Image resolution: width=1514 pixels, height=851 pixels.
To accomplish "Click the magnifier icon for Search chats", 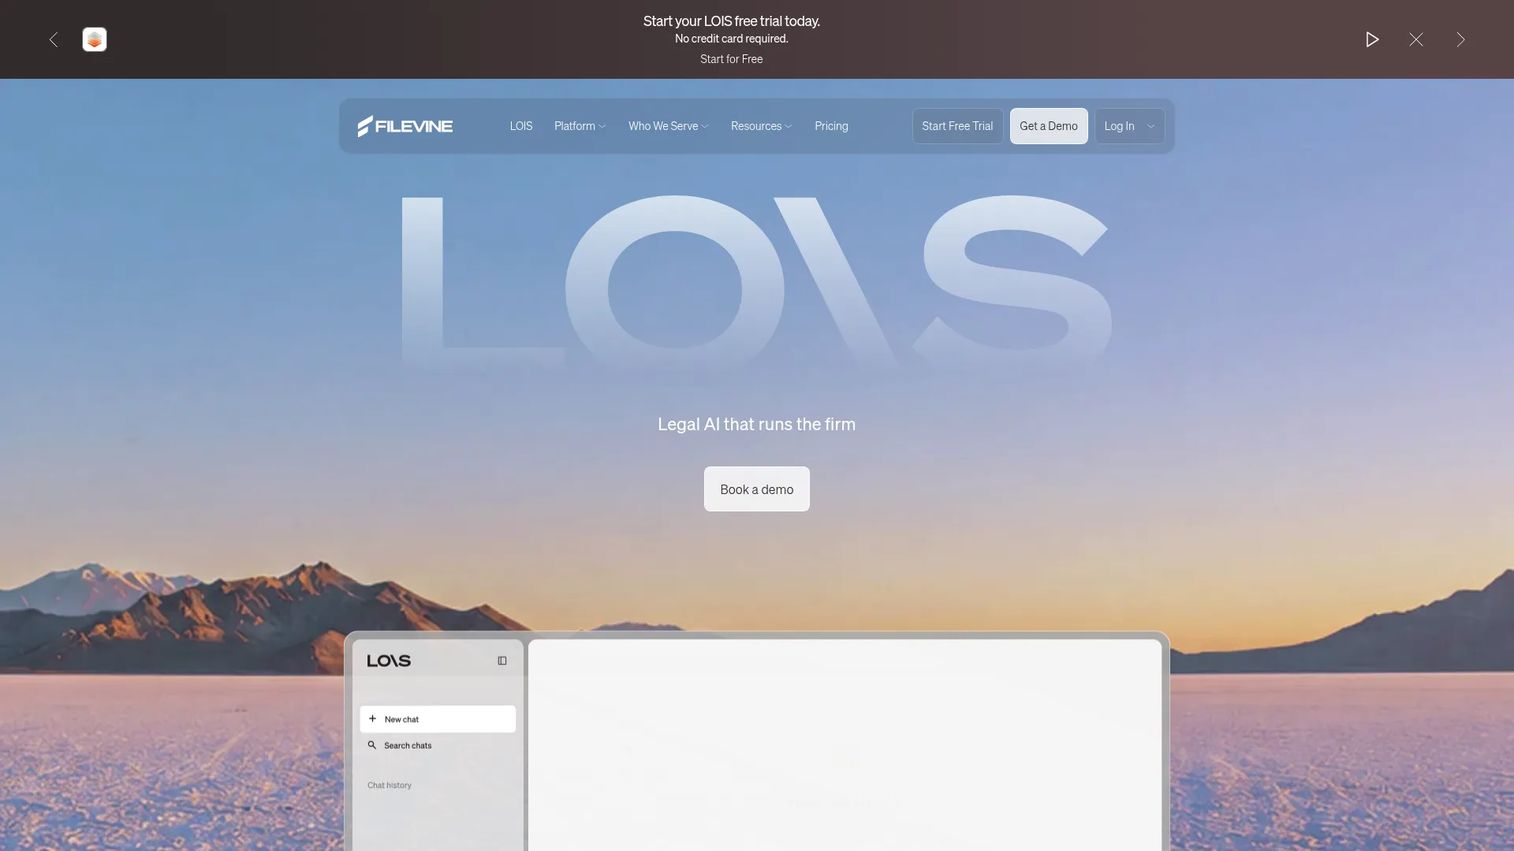I will [372, 745].
